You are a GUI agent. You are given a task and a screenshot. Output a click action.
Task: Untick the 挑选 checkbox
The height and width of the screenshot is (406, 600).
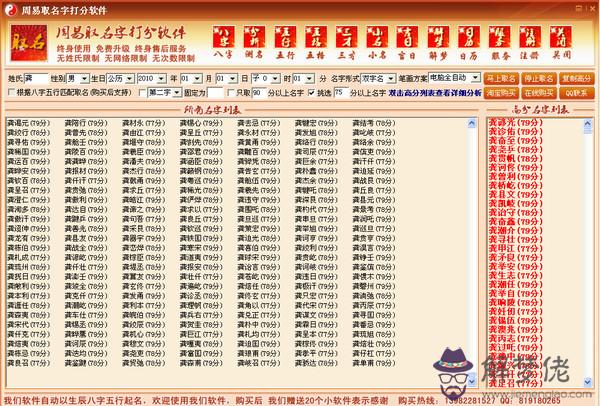pos(311,92)
